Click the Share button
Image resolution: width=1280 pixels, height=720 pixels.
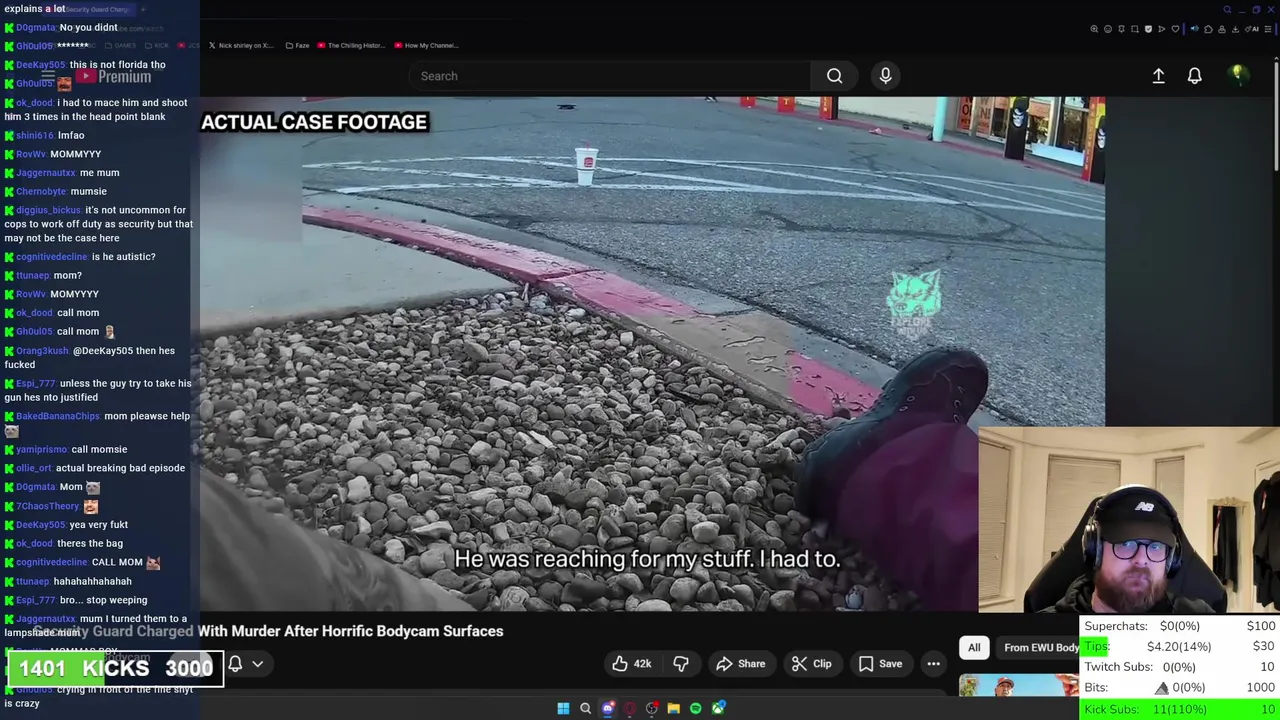pos(741,664)
